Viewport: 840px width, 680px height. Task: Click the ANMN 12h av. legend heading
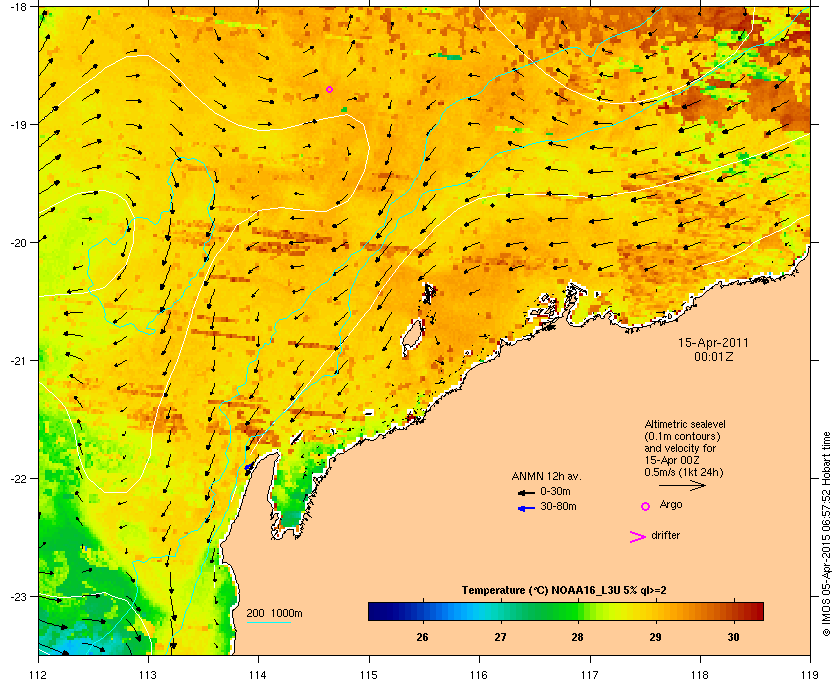tap(546, 476)
